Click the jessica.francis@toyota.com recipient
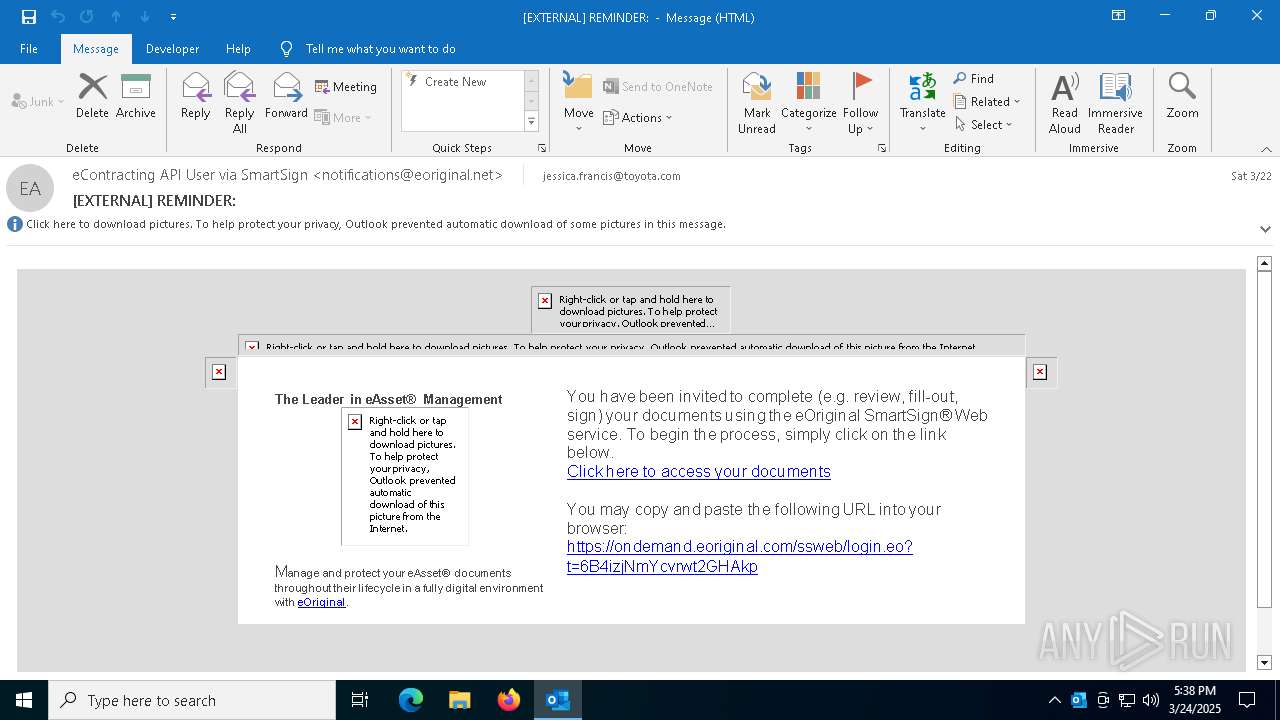The width and height of the screenshot is (1280, 720). 611,176
